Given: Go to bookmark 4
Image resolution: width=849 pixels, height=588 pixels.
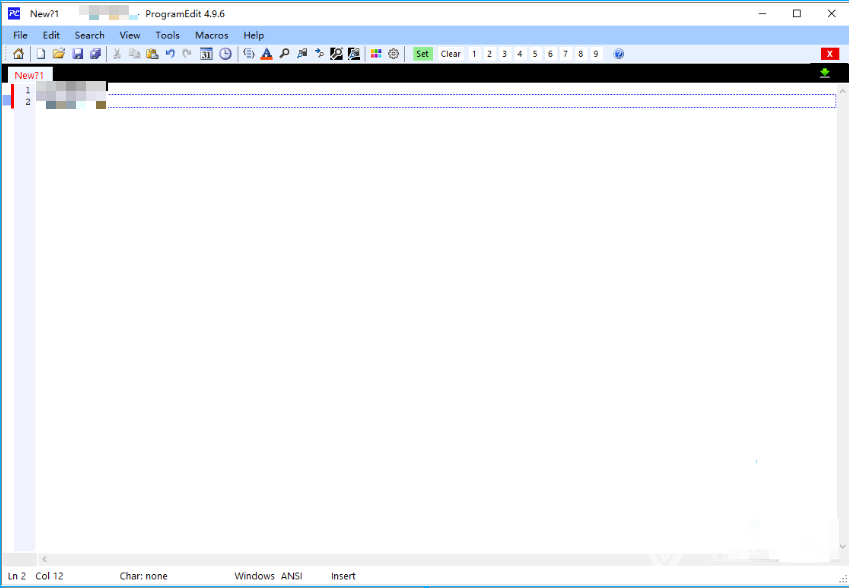Looking at the screenshot, I should [x=520, y=54].
